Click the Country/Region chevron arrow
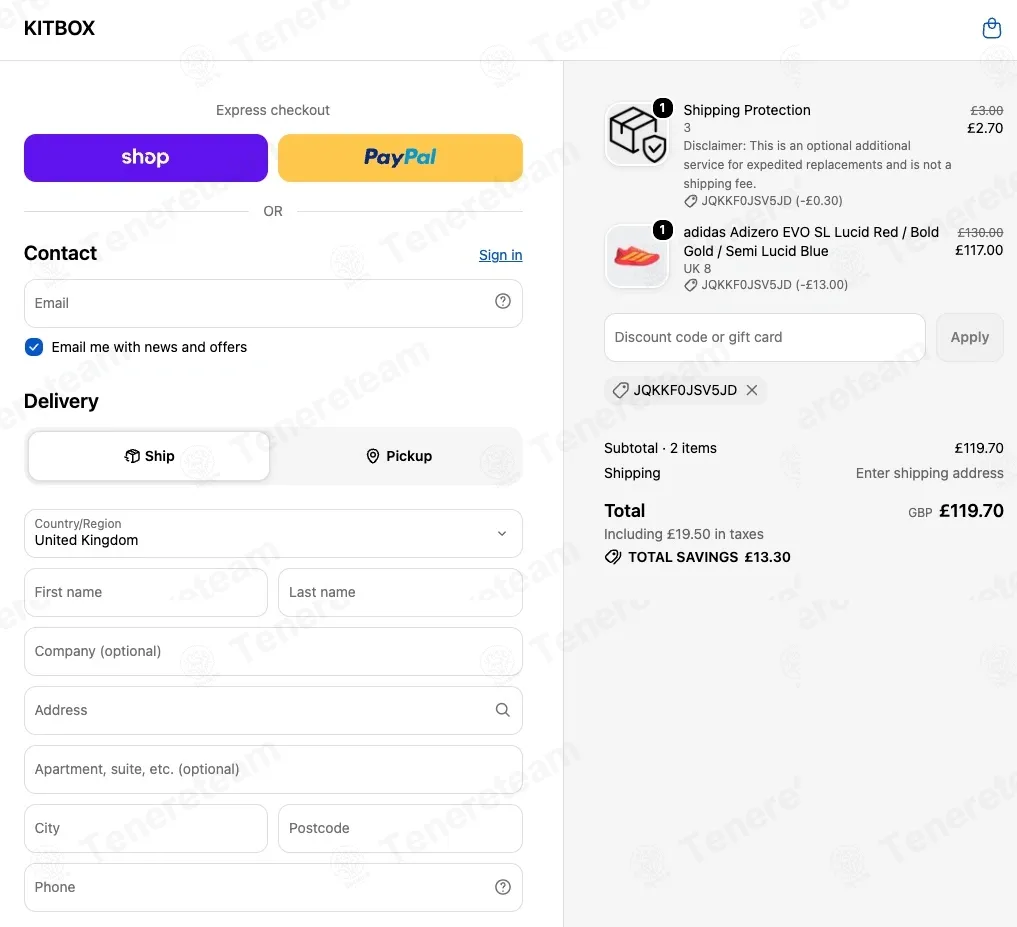This screenshot has height=927, width=1017. pos(502,533)
